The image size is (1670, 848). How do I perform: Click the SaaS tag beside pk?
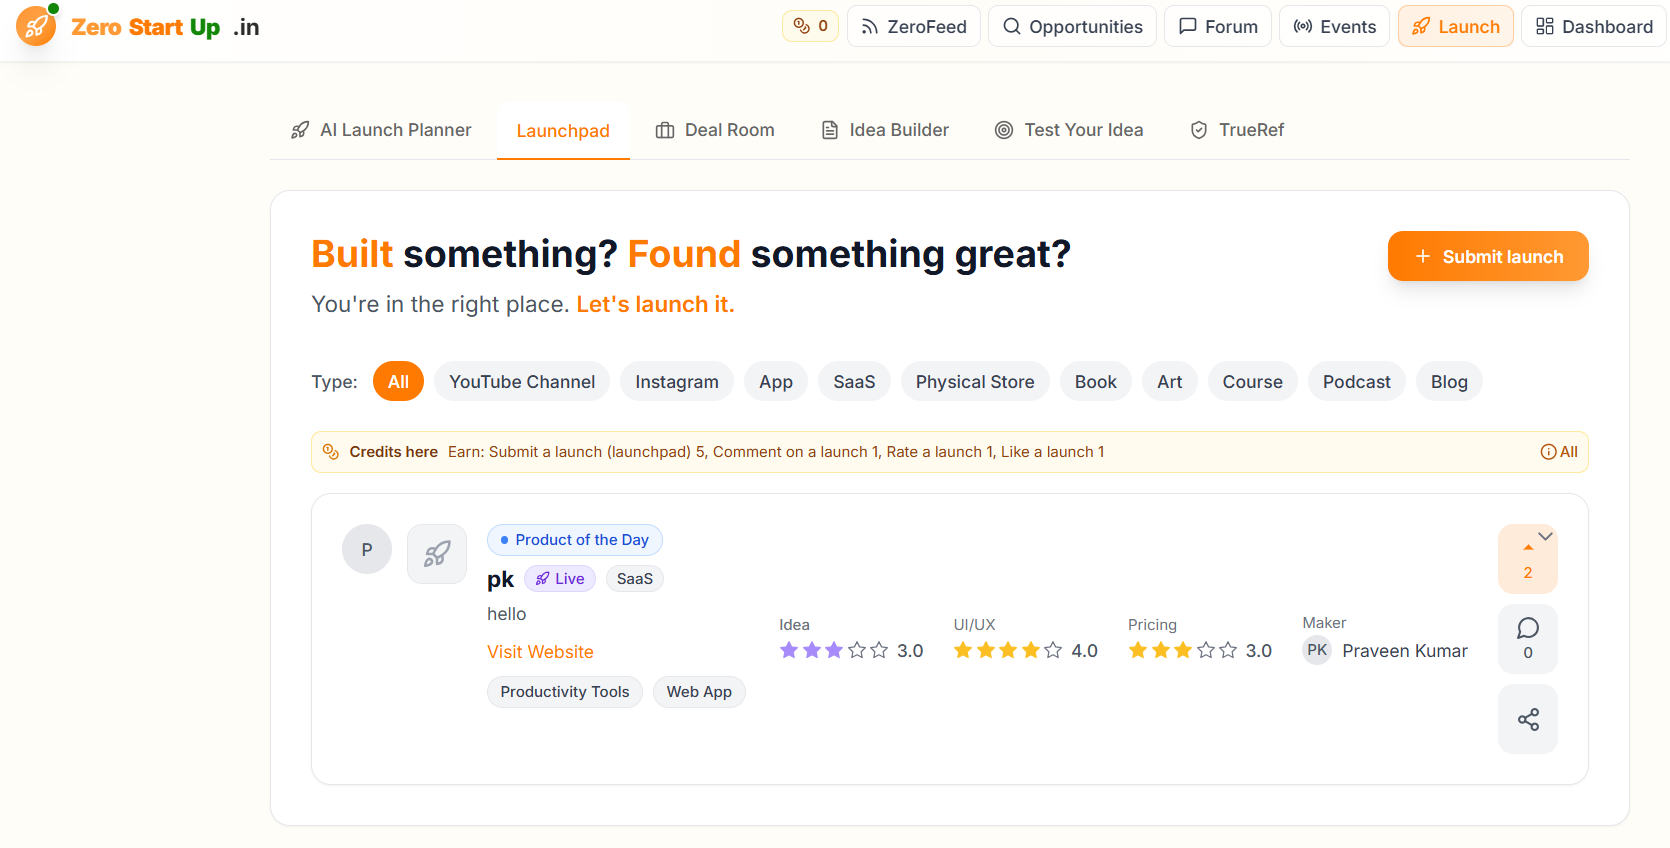(x=635, y=578)
